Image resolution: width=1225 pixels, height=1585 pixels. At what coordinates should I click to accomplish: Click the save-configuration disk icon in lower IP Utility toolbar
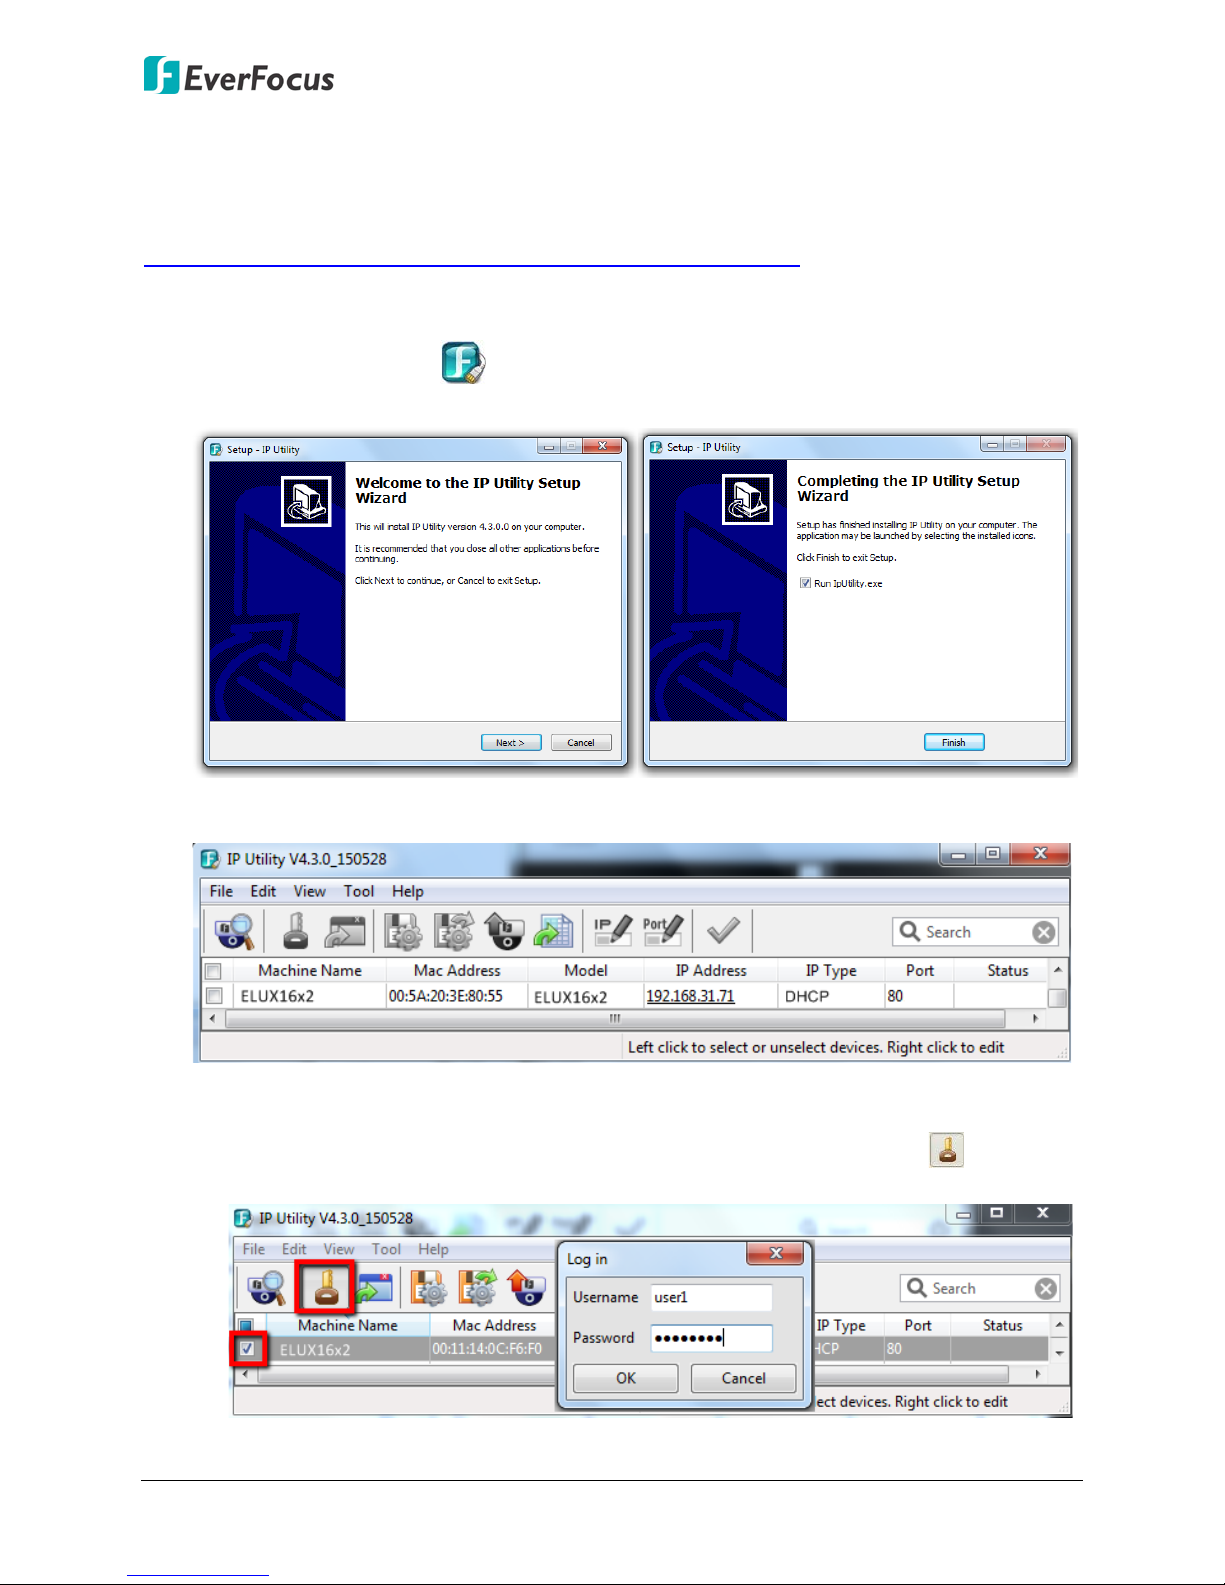(429, 1288)
